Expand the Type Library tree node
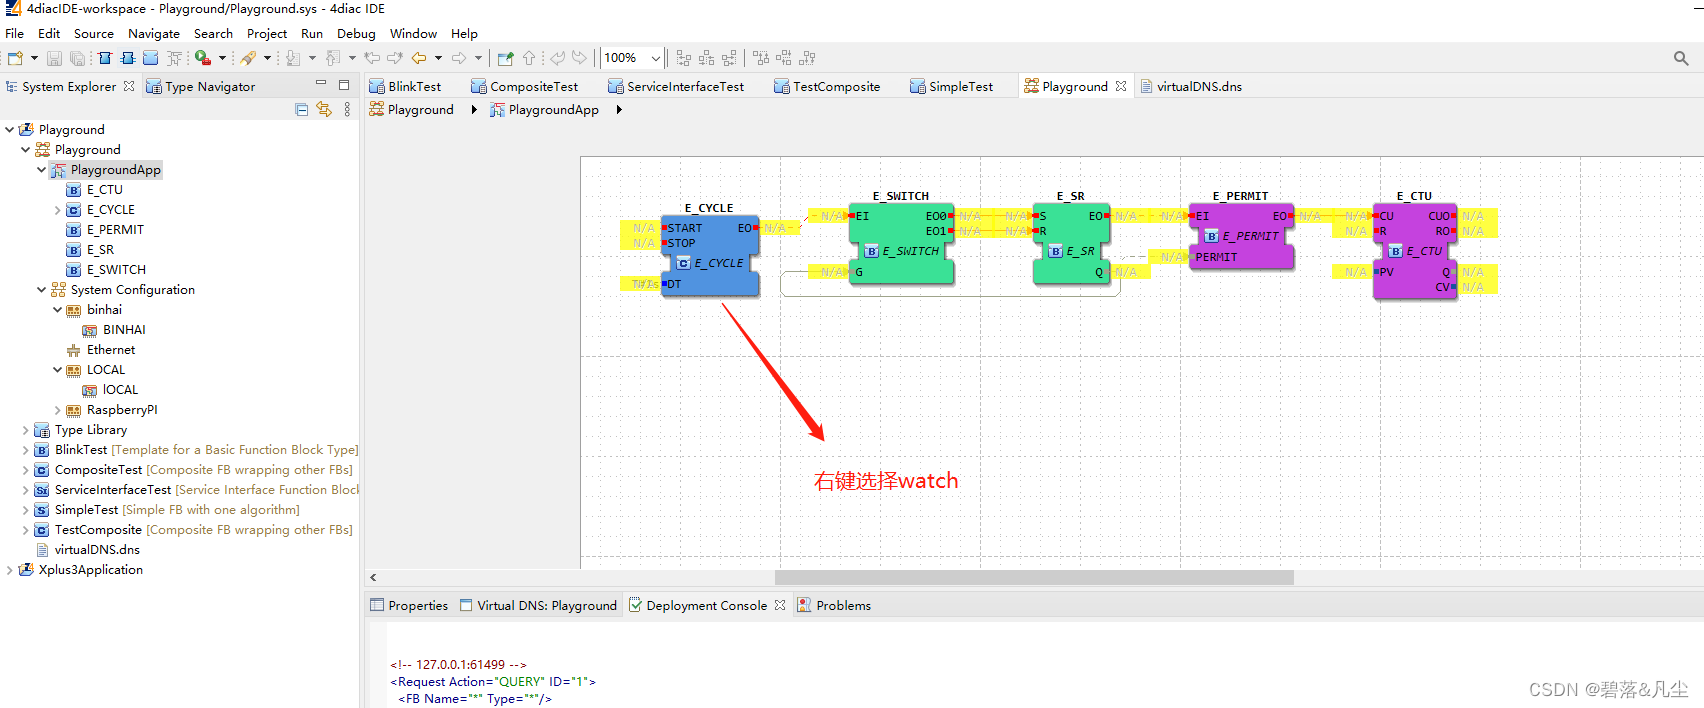This screenshot has height=708, width=1704. click(x=25, y=430)
